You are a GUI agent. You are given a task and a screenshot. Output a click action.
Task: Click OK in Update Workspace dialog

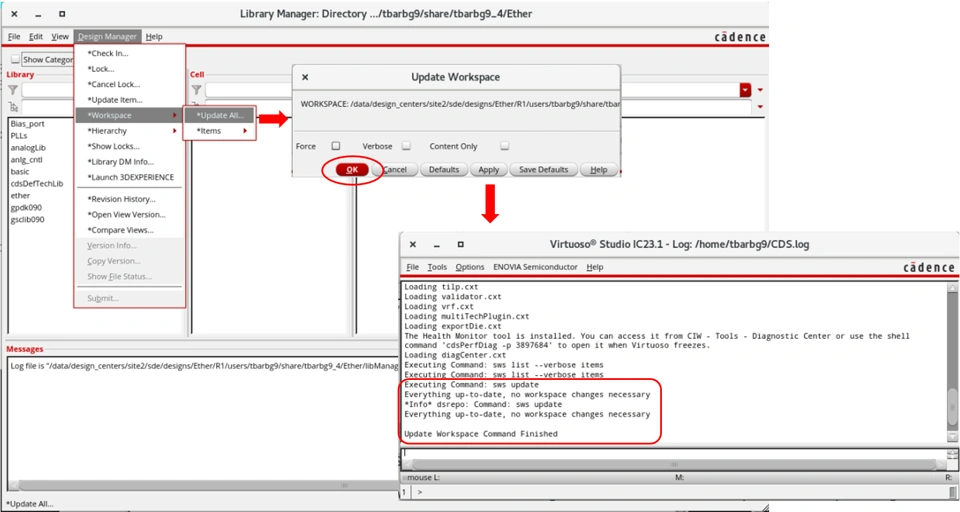(352, 170)
